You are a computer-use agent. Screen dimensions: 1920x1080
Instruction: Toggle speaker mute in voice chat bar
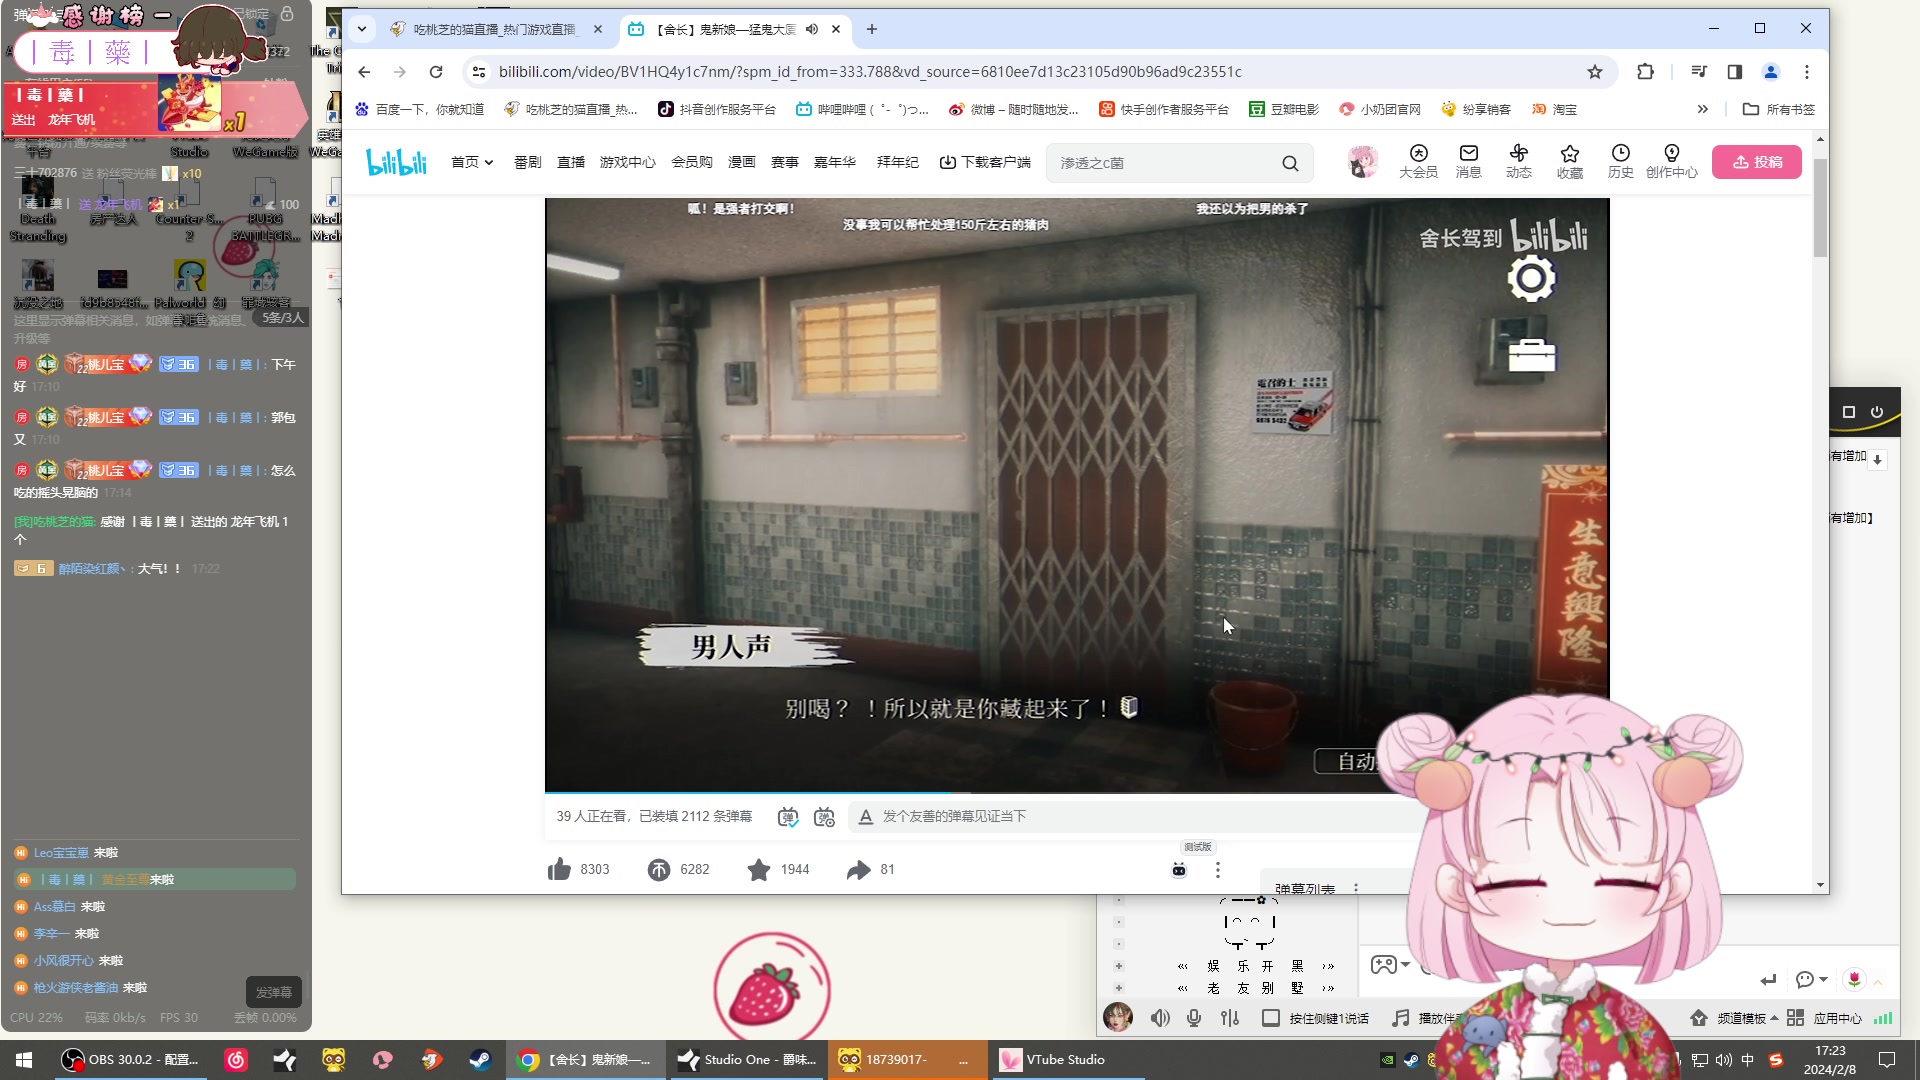tap(1160, 1018)
